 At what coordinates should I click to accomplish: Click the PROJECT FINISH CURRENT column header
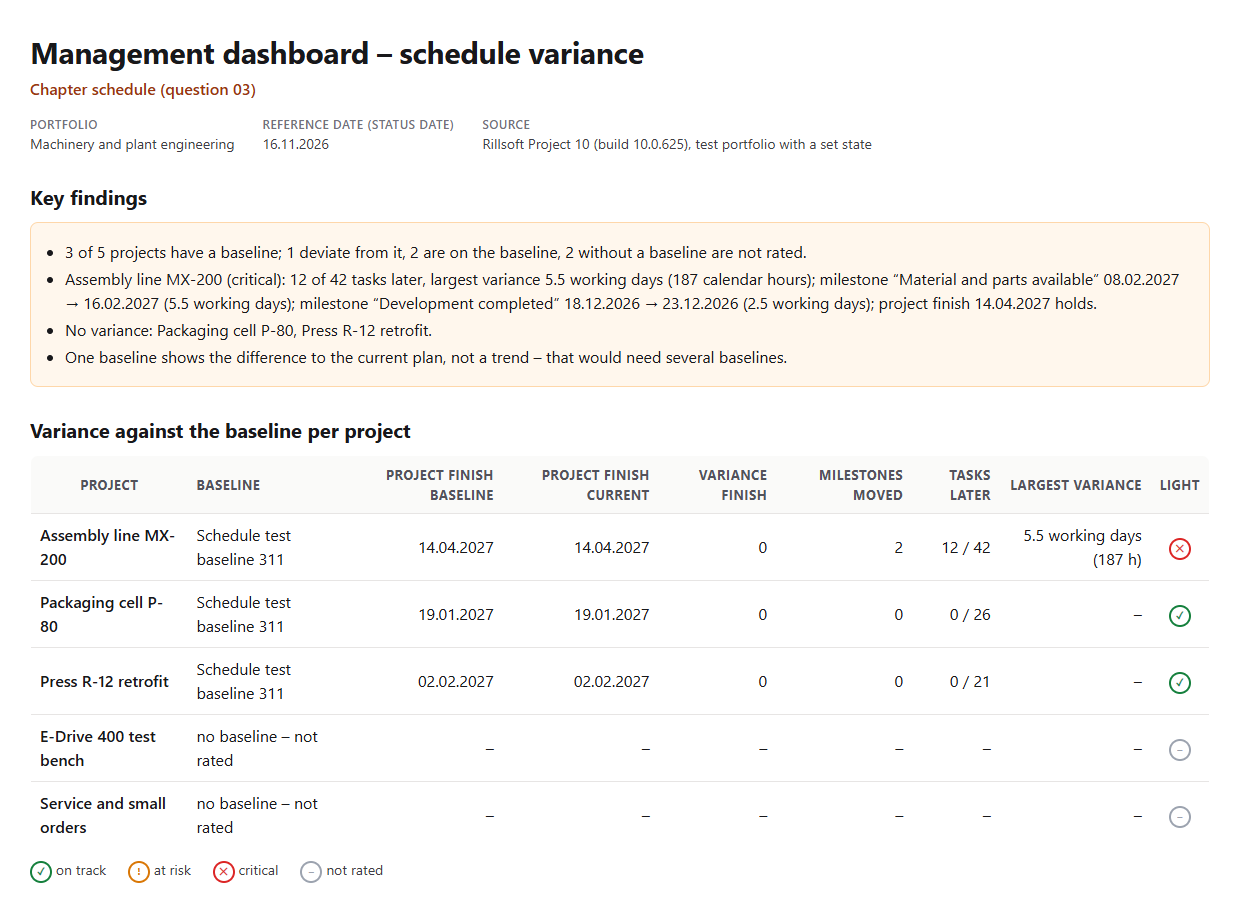(x=596, y=485)
